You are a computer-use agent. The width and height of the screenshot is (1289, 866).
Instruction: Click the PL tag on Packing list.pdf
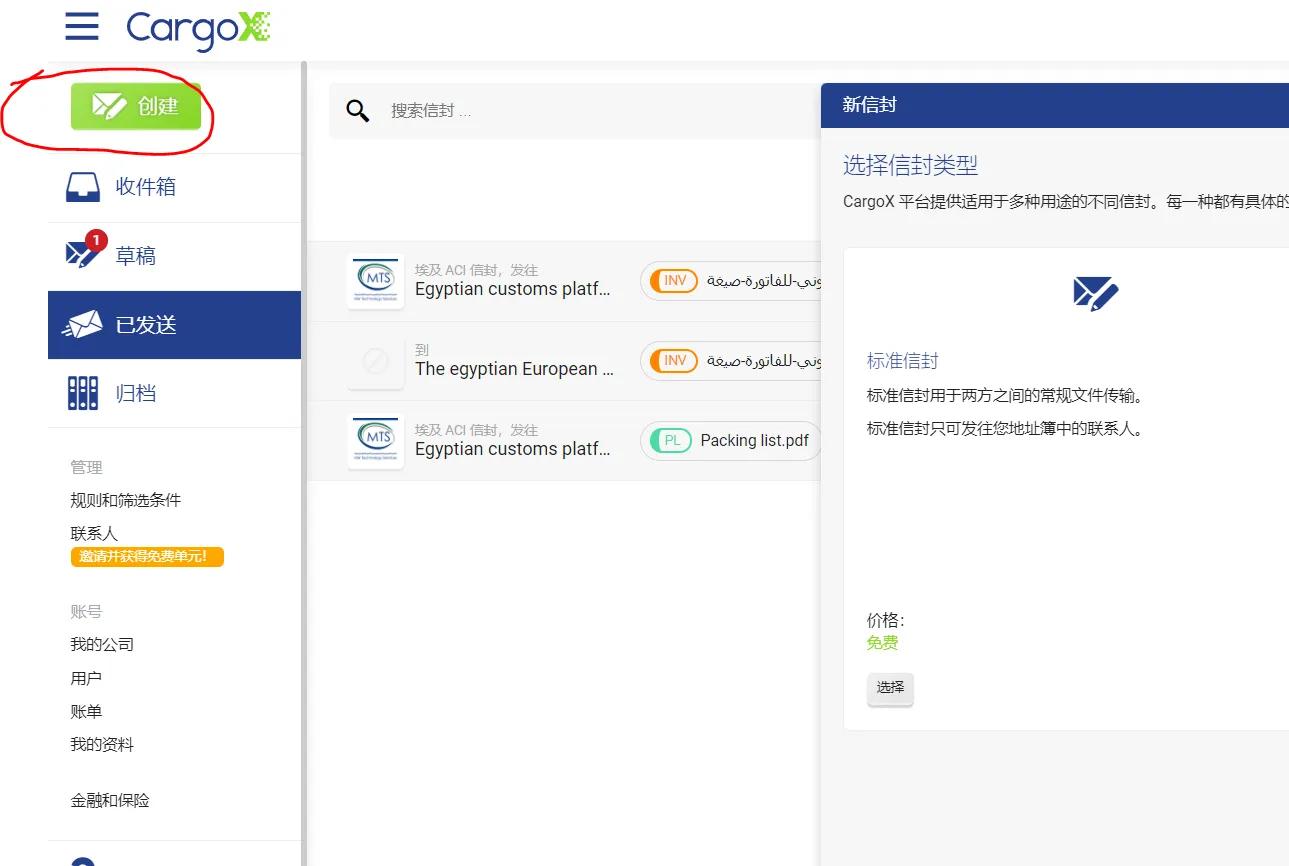pyautogui.click(x=670, y=440)
